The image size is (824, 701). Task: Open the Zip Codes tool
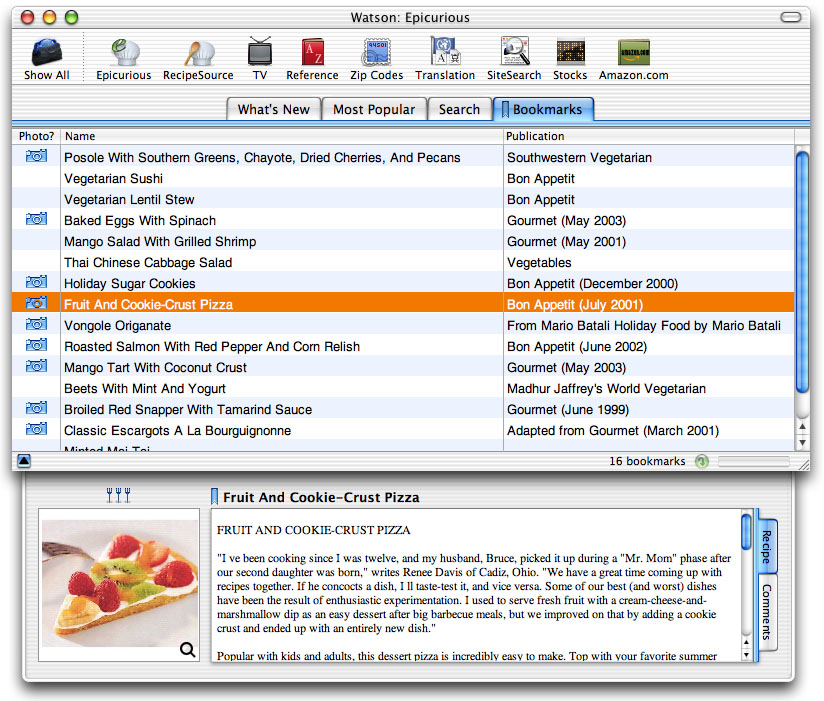click(x=377, y=59)
